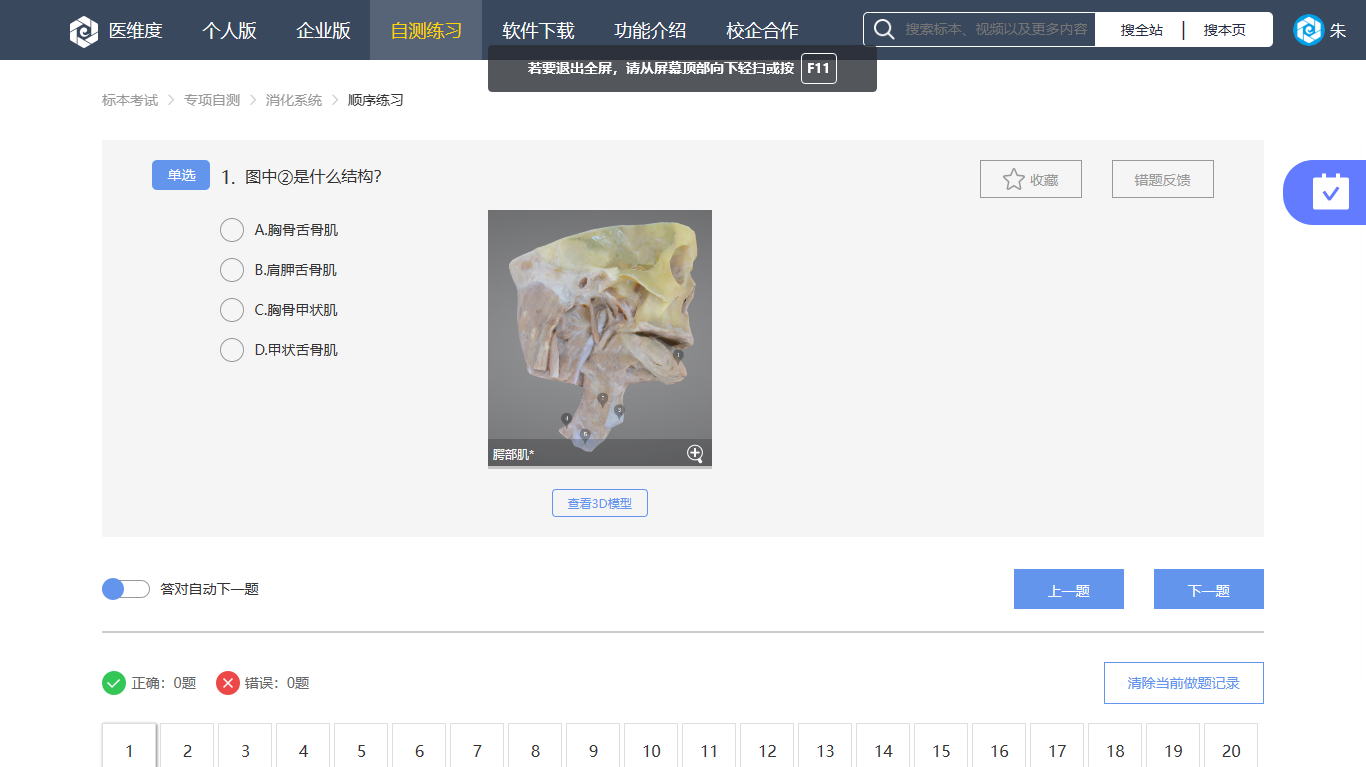Click the star icon on 收藏 button
The image size is (1366, 767).
[x=1014, y=179]
